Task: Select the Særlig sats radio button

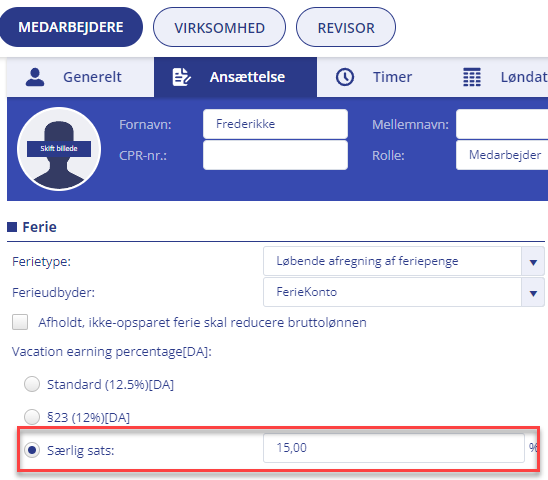Action: pyautogui.click(x=32, y=450)
